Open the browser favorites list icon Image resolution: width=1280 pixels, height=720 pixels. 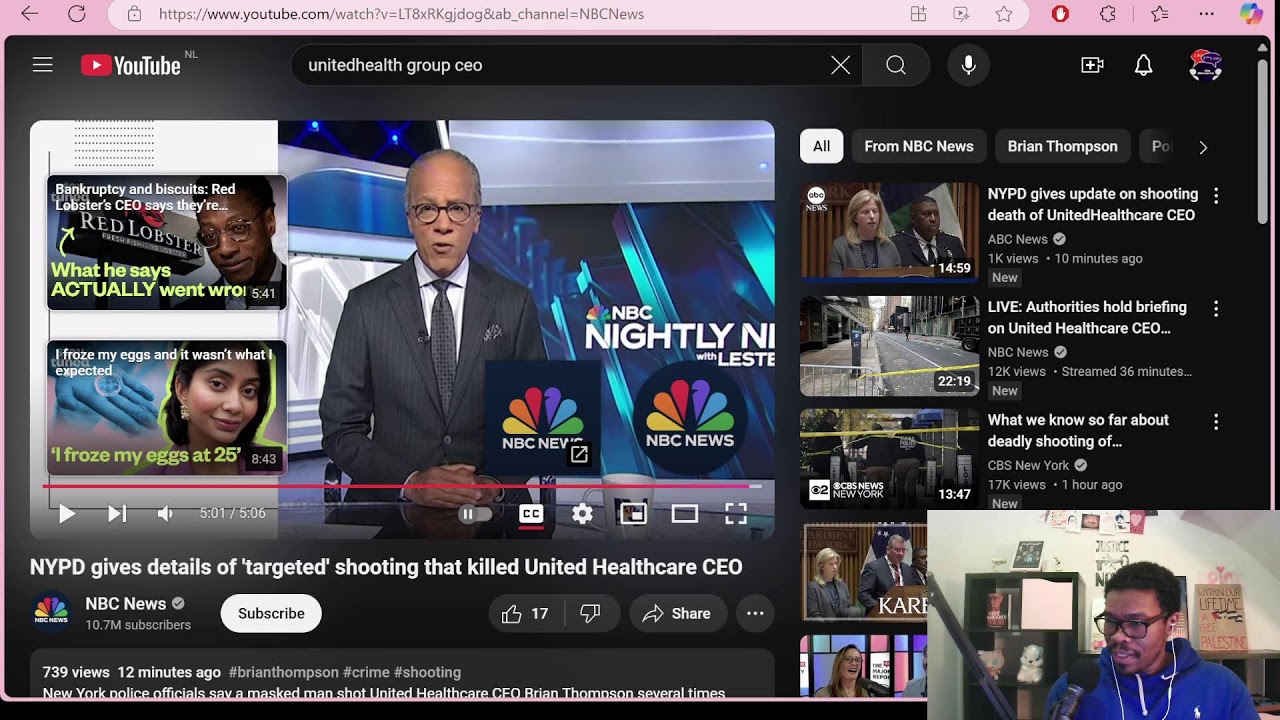point(1159,14)
